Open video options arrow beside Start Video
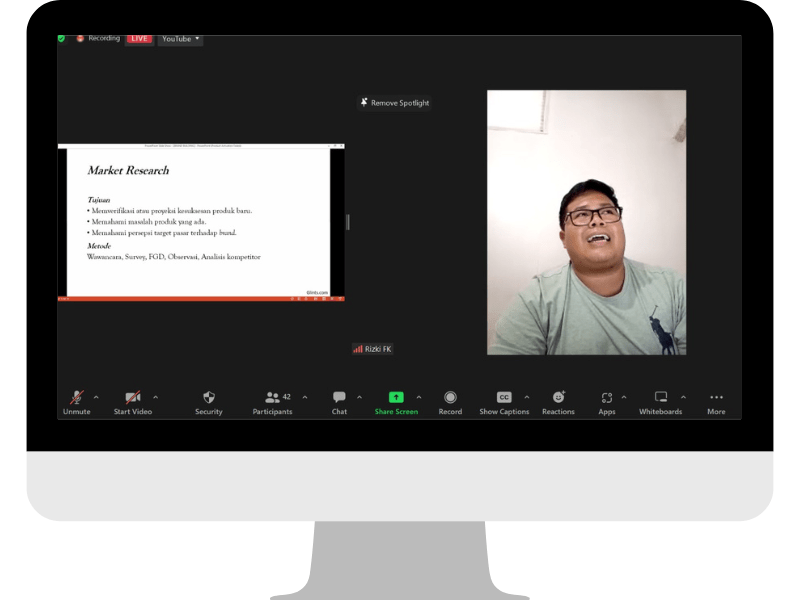This screenshot has height=600, width=800. point(156,397)
